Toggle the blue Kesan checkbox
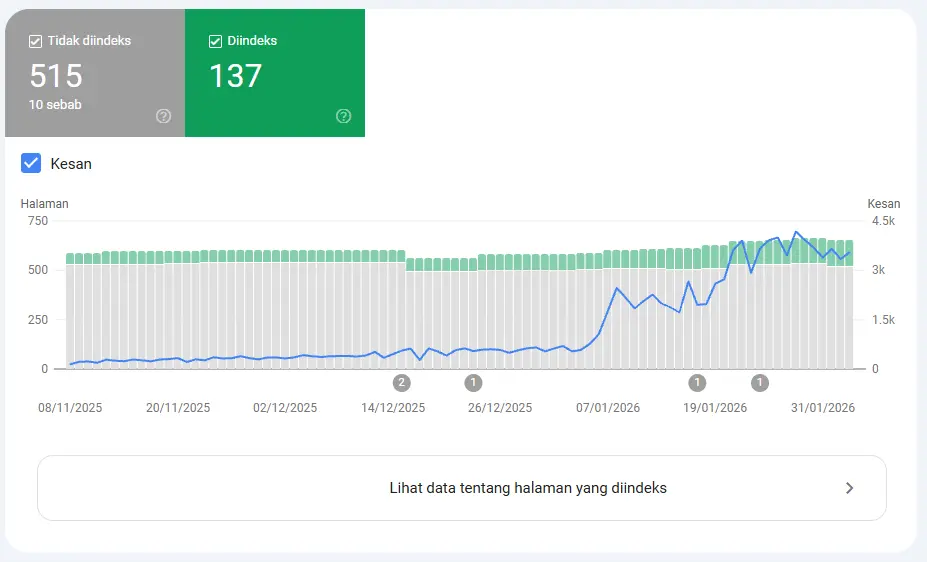 [x=31, y=163]
